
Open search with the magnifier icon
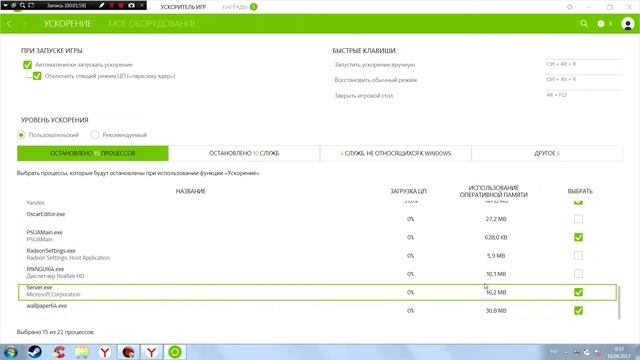point(584,24)
